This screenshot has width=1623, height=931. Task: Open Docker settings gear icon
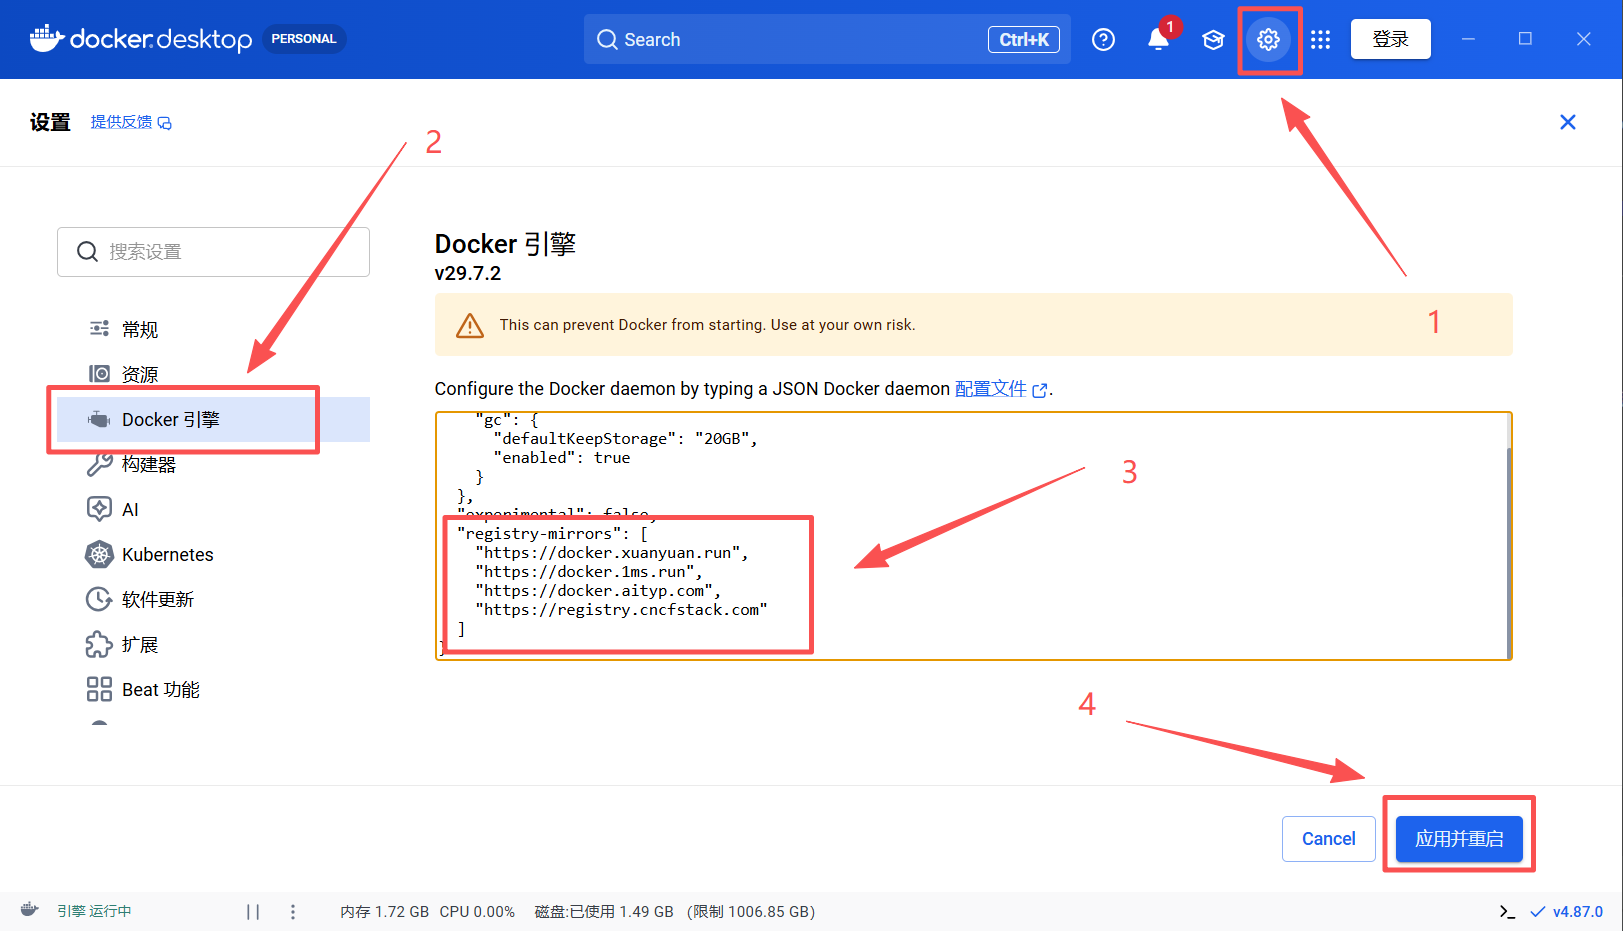(x=1268, y=39)
